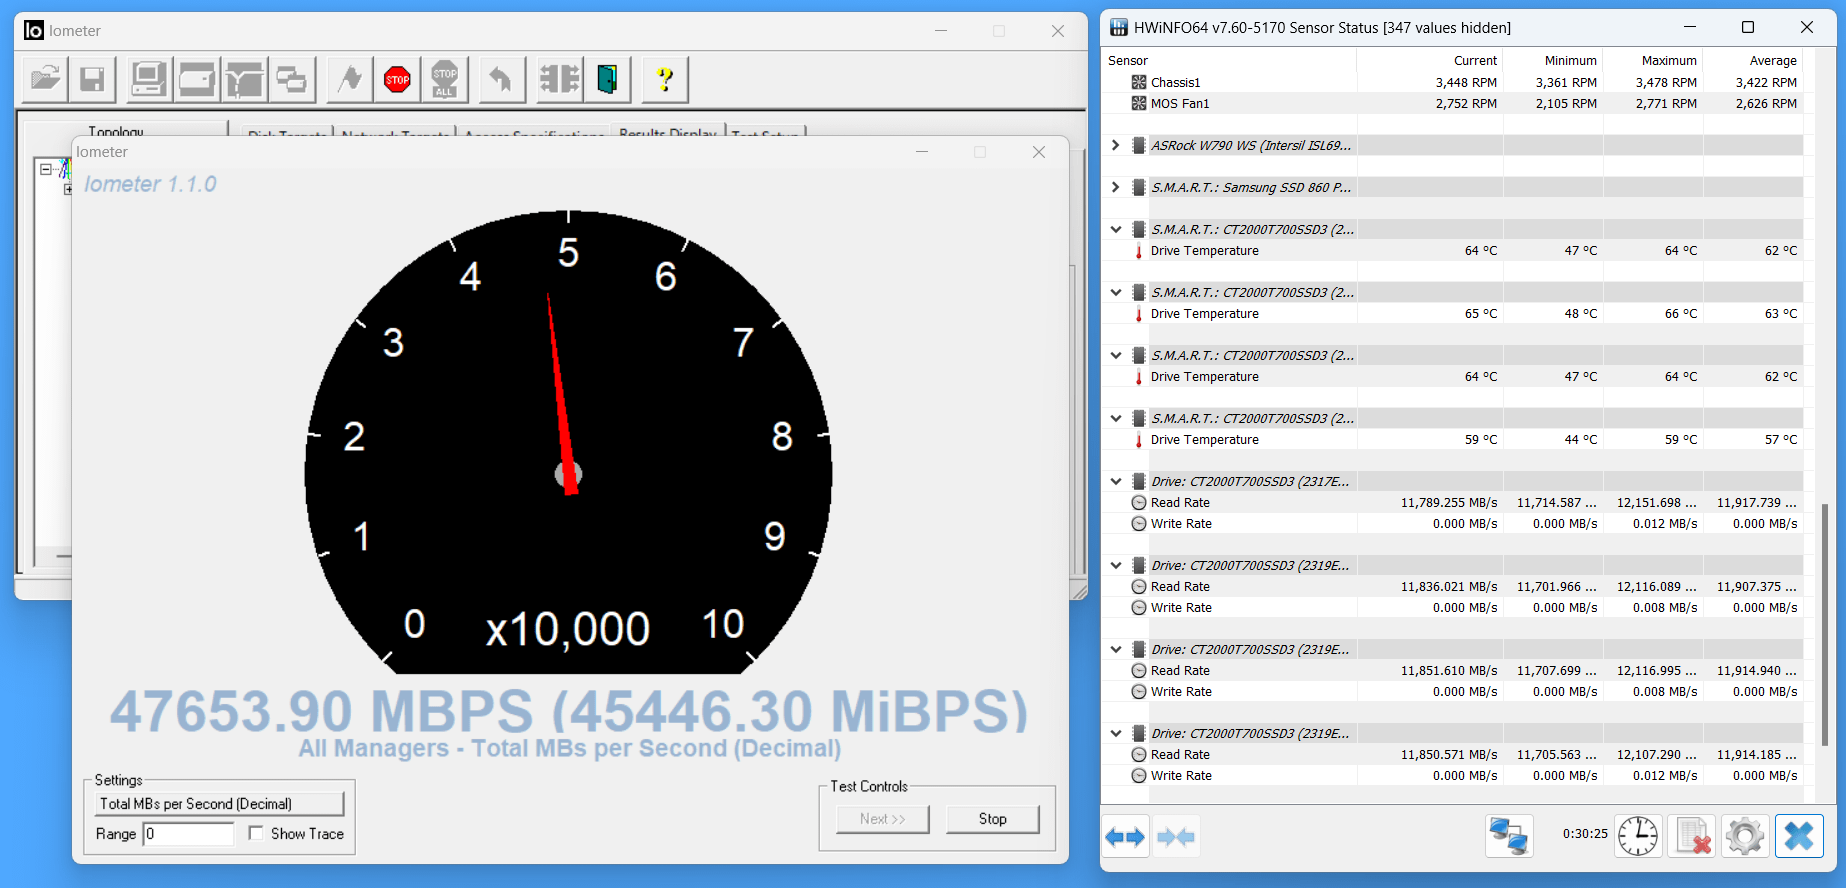1846x888 pixels.
Task: Switch to the Test Setup tab
Action: 765,131
